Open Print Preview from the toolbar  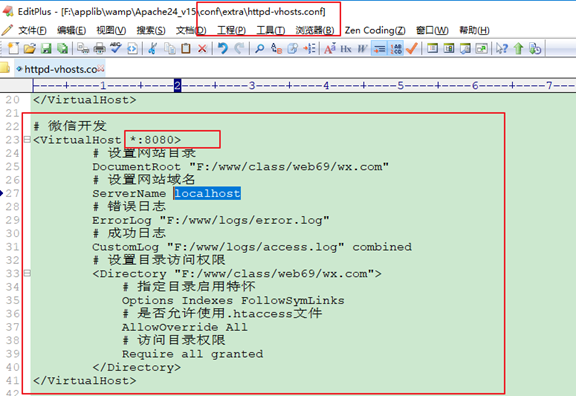click(x=83, y=48)
